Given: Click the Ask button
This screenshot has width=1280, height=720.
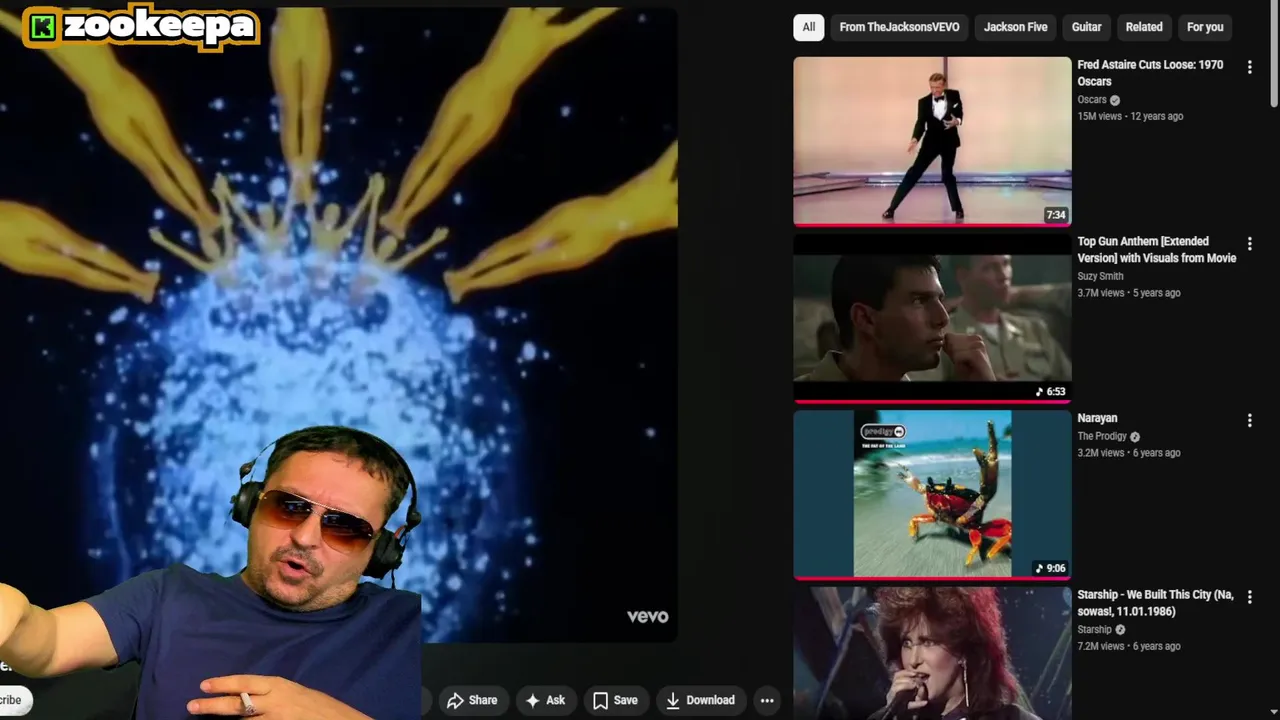Looking at the screenshot, I should click(545, 700).
